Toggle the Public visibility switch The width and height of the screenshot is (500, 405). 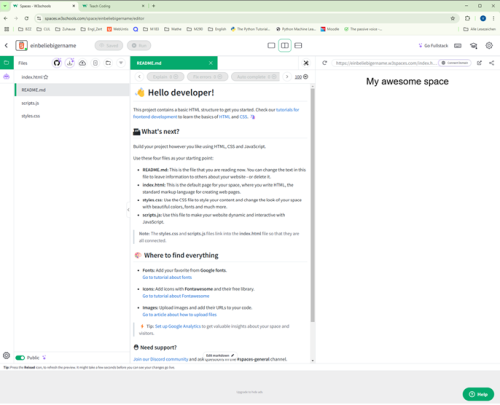(20, 358)
